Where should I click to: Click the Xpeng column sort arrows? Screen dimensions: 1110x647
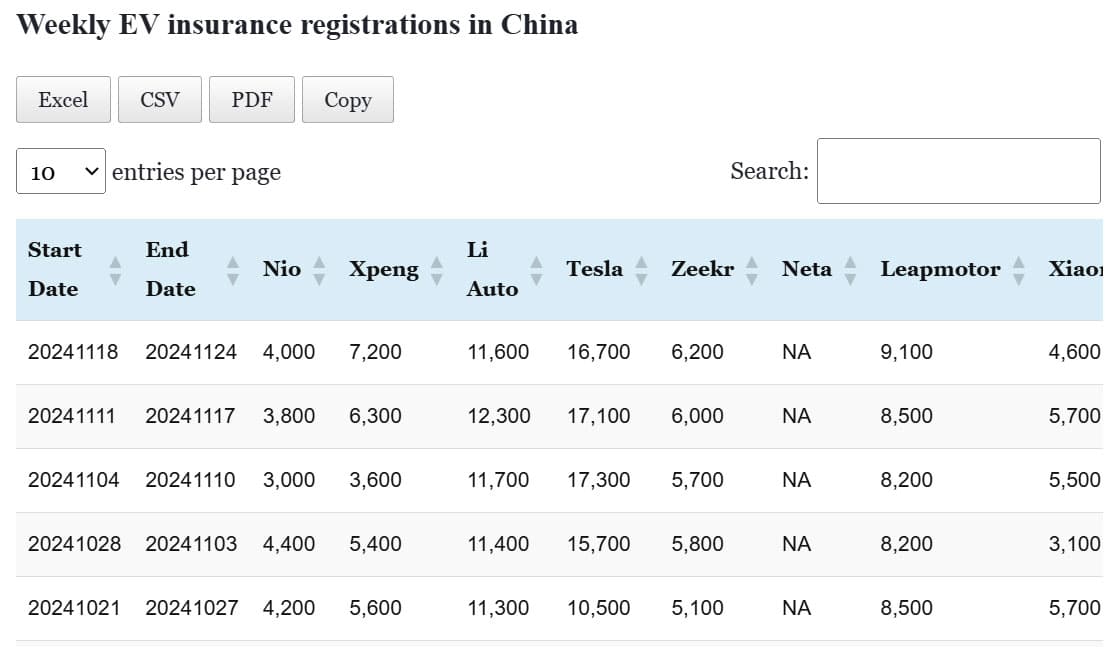[437, 269]
